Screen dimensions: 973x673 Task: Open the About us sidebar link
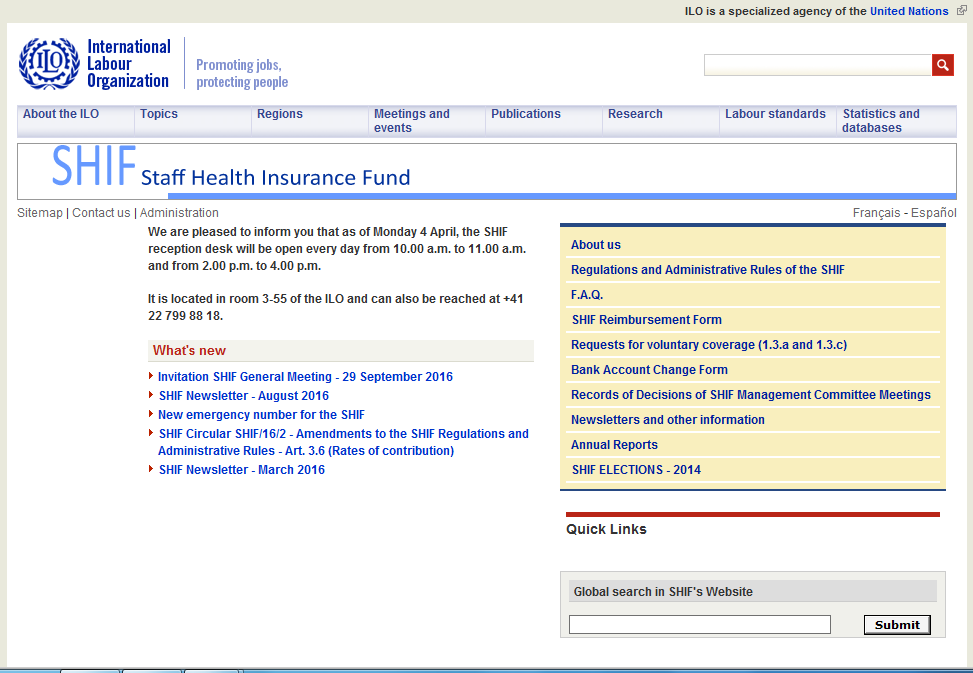coord(596,245)
